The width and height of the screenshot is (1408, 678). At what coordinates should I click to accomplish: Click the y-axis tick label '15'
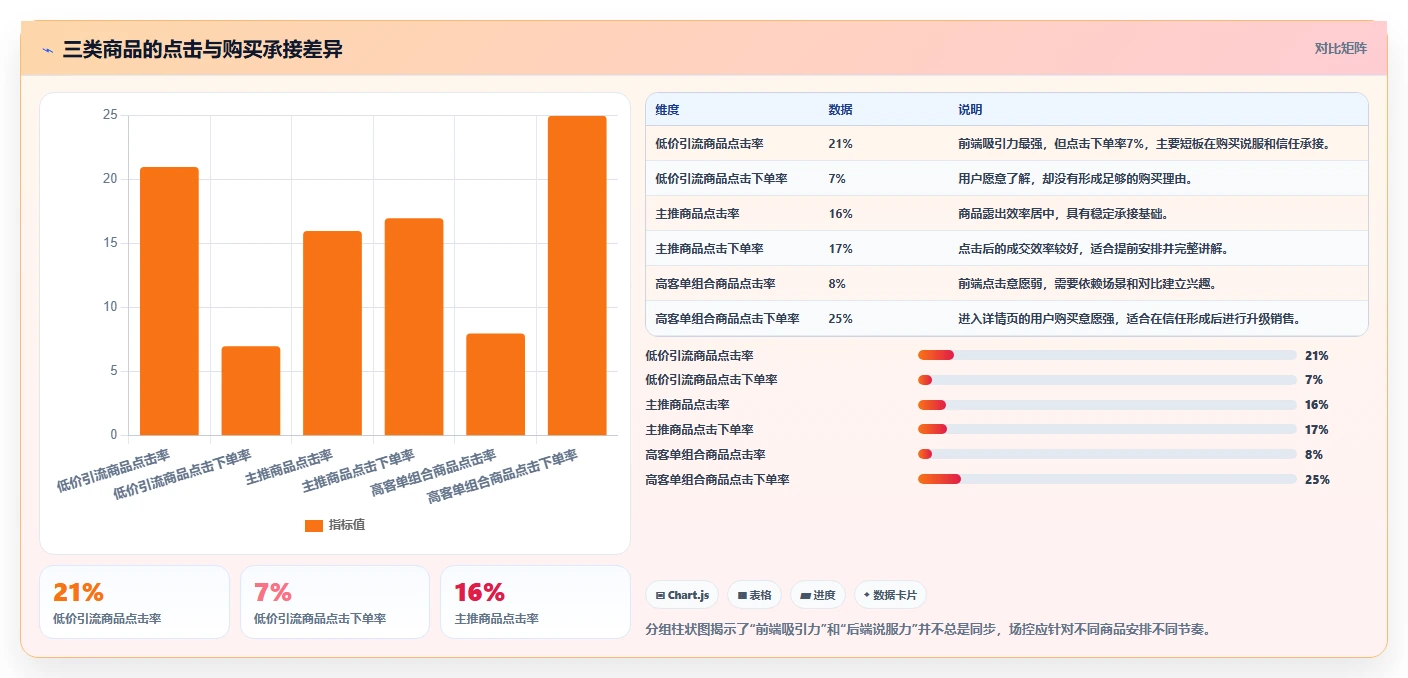click(x=110, y=243)
